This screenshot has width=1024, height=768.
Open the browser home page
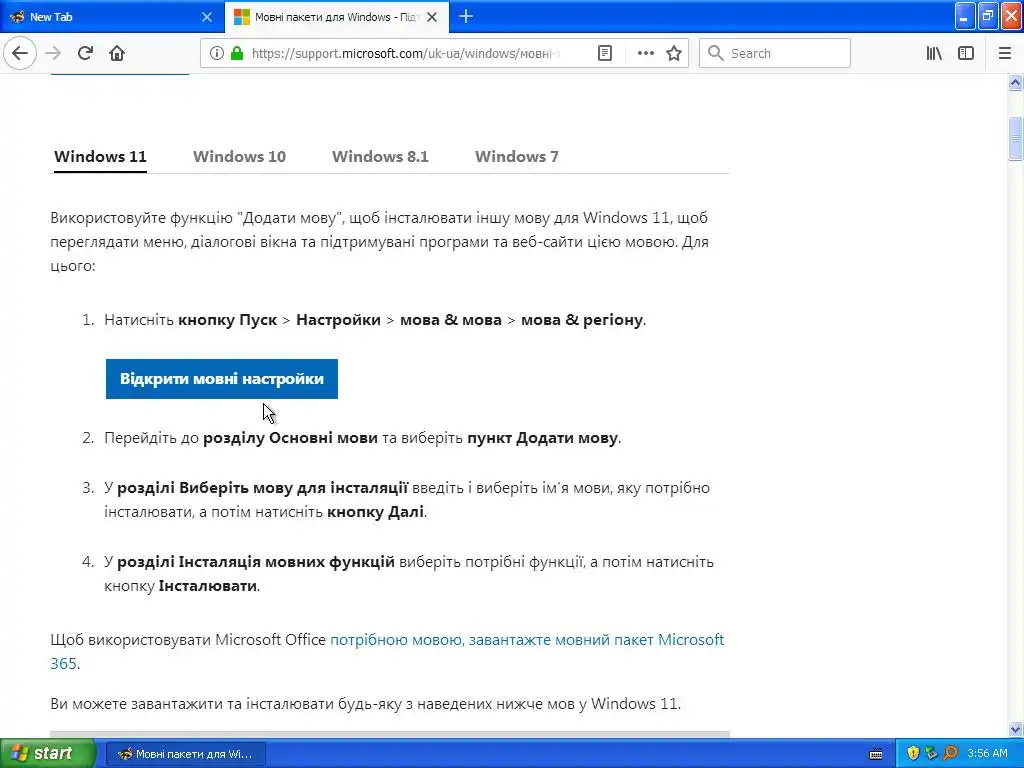pyautogui.click(x=117, y=54)
